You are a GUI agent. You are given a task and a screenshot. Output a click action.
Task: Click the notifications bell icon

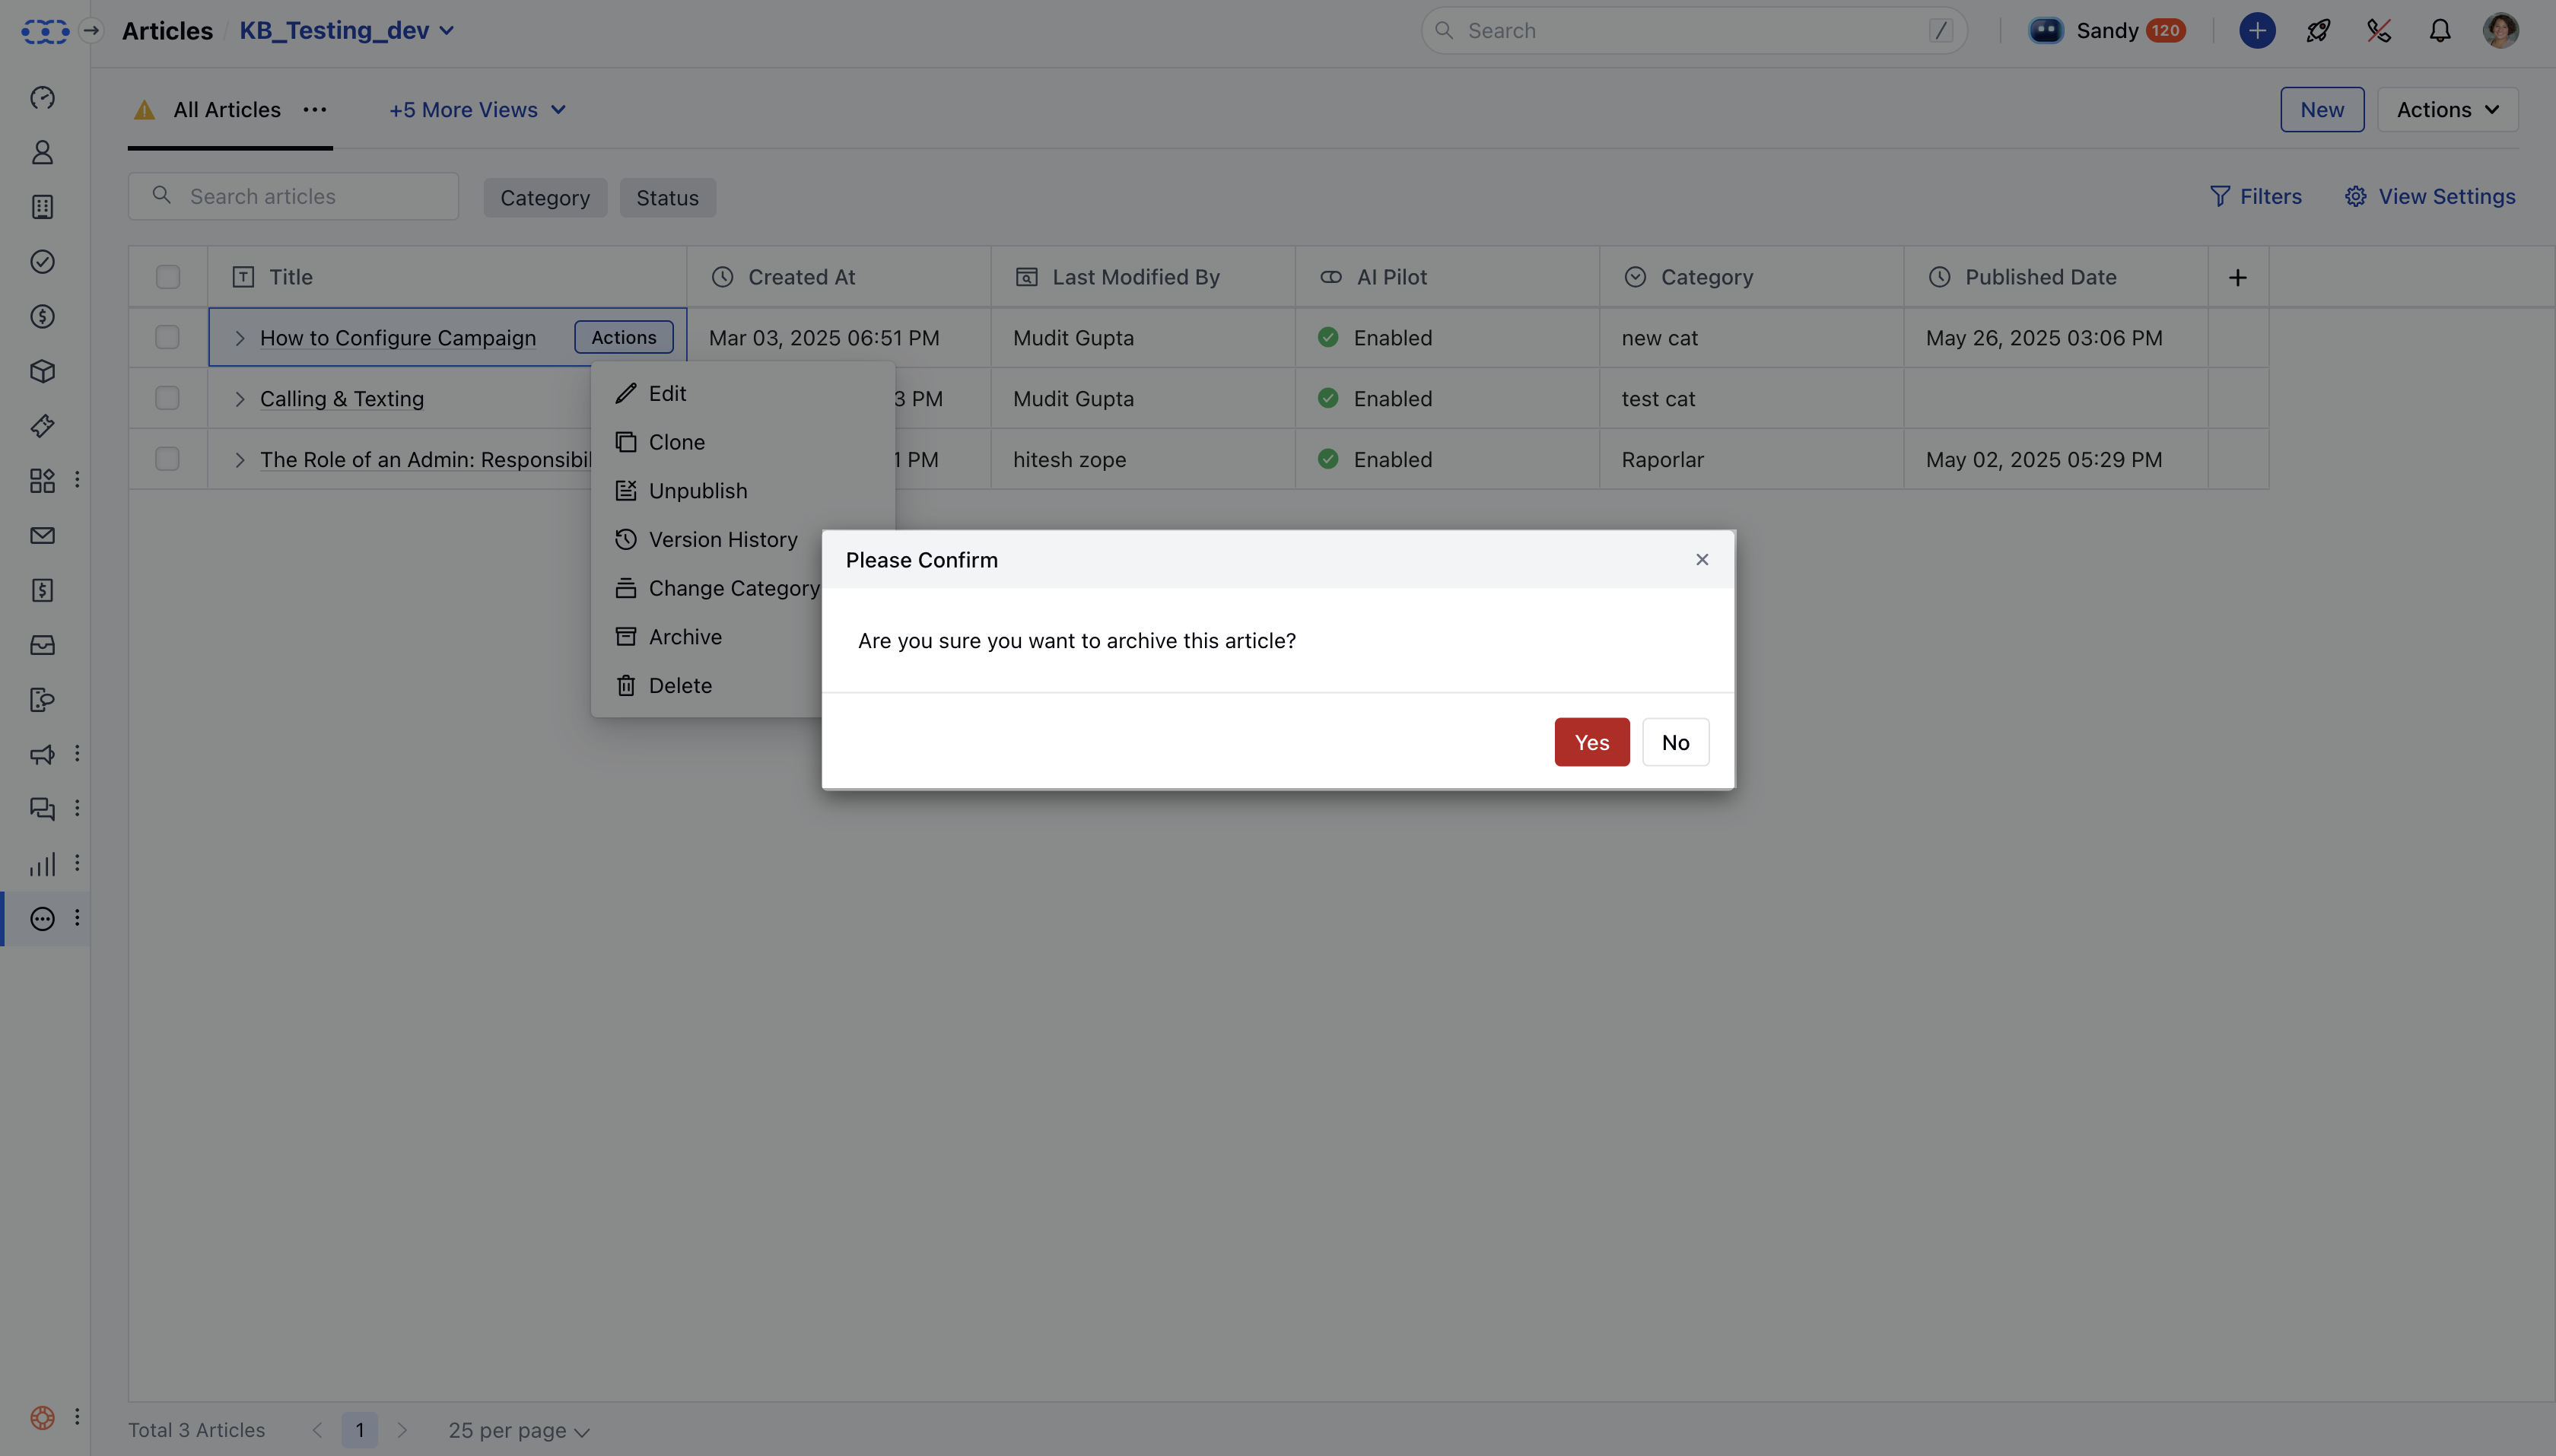tap(2440, 31)
